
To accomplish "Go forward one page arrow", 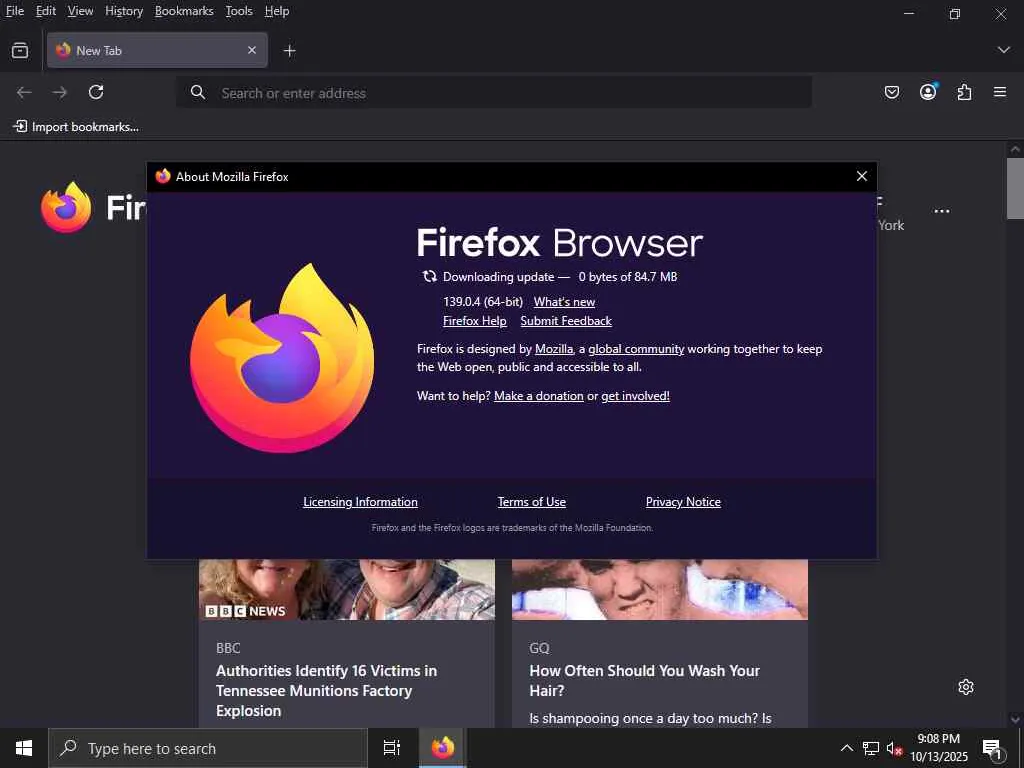I will coord(59,93).
